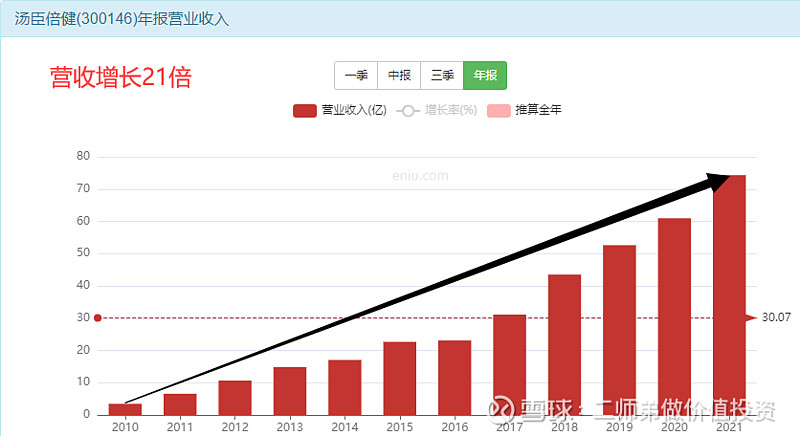Click the 2012 revenue bar
800x436 pixels.
point(235,397)
